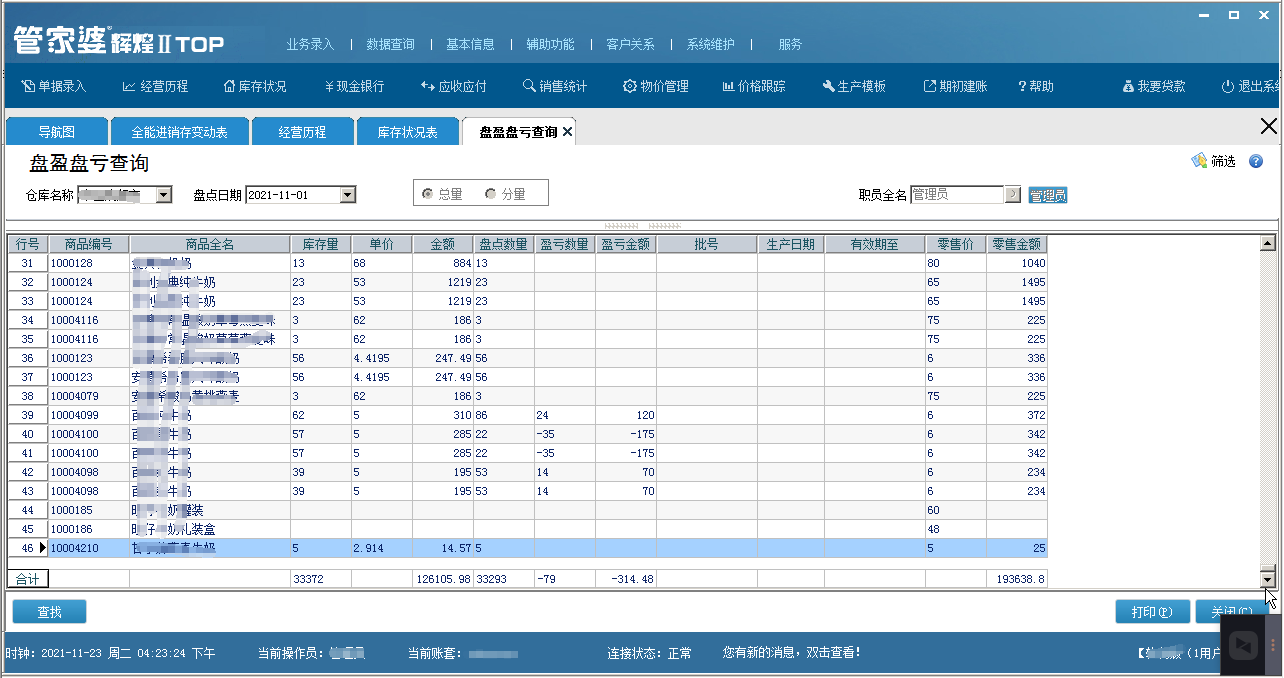Open the 职员全名 selector arrow button
1284x678 pixels.
(x=1013, y=195)
